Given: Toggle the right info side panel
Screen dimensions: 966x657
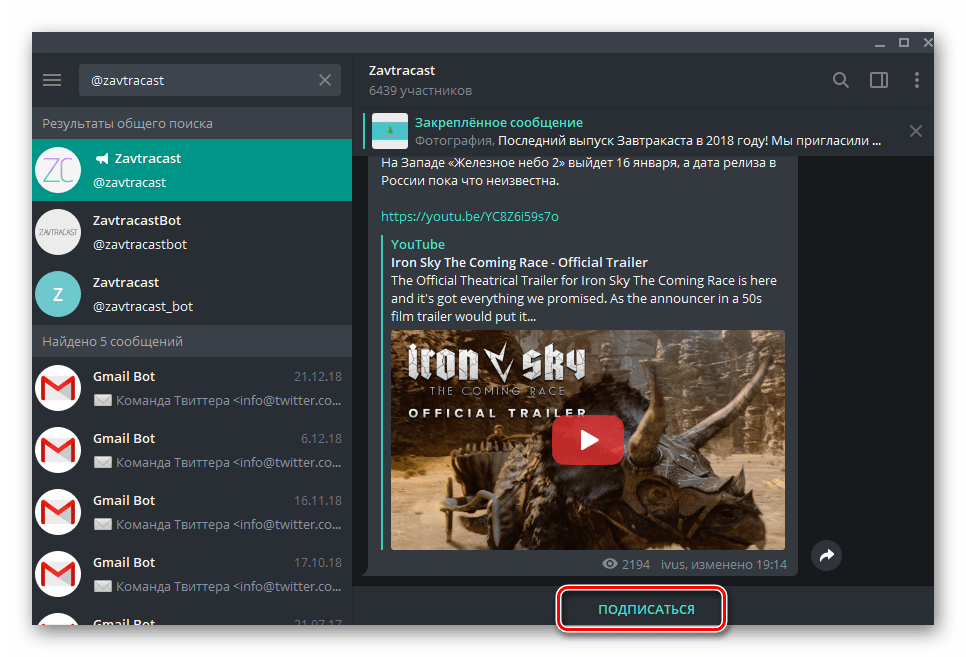Looking at the screenshot, I should tap(879, 80).
